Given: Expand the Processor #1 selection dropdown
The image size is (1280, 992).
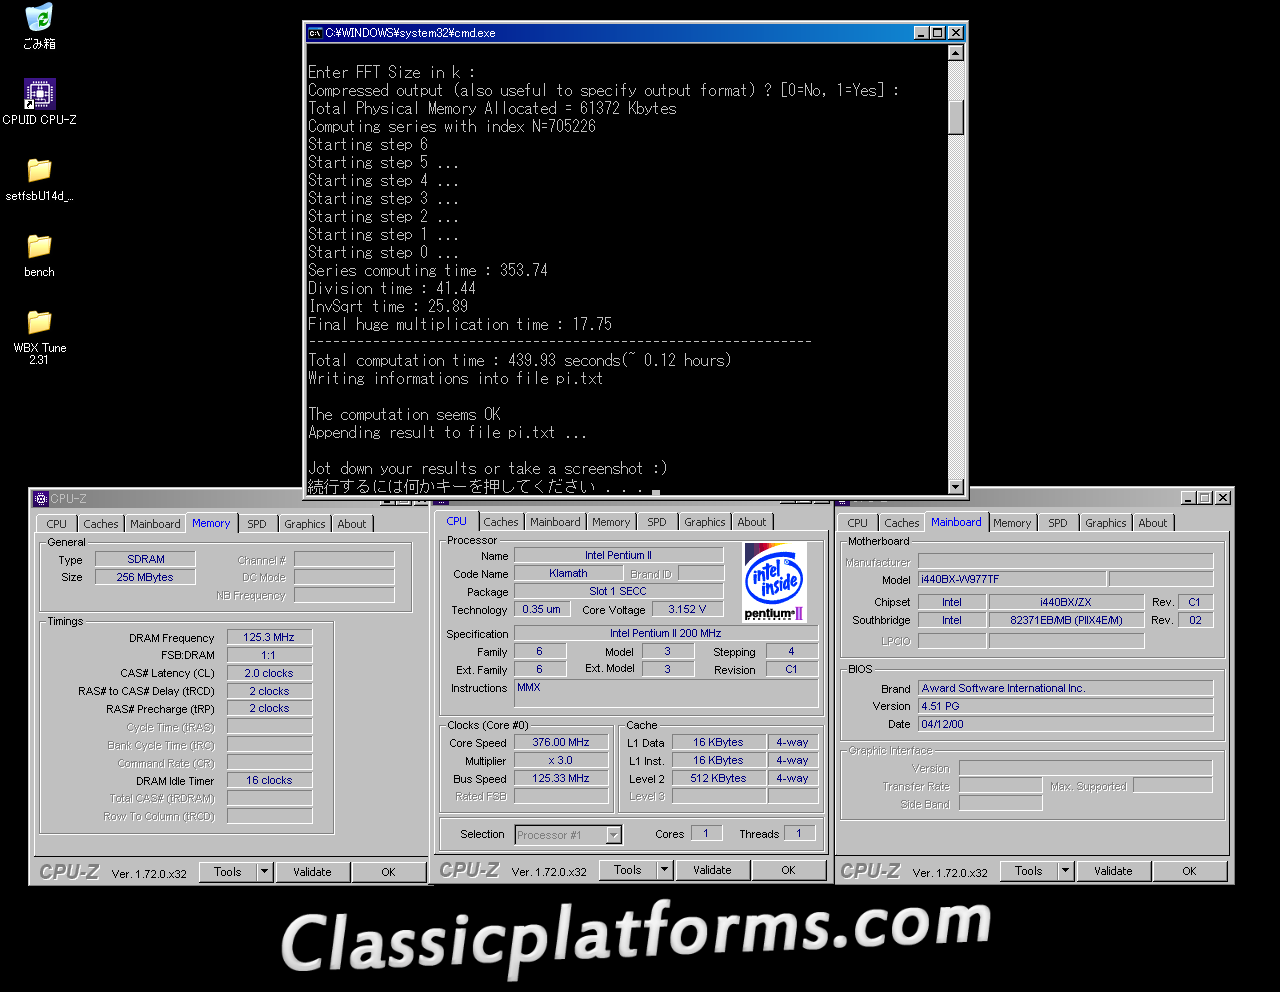Looking at the screenshot, I should (614, 835).
